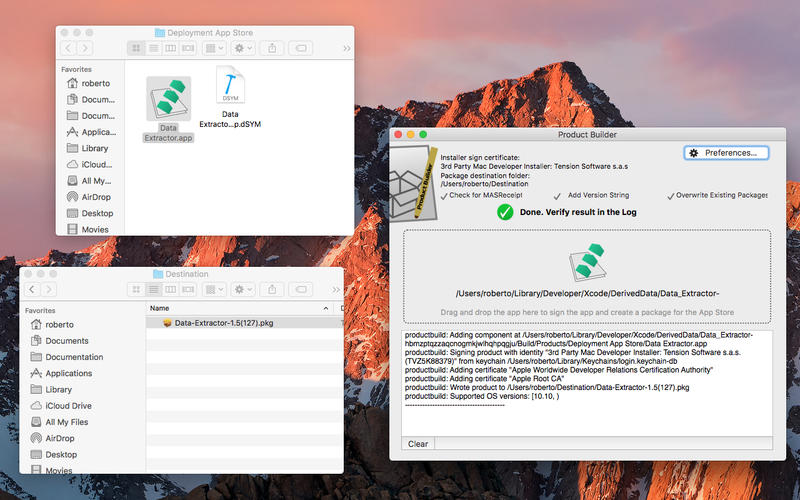The height and width of the screenshot is (500, 800).
Task: Toggle Check for MASReceipt option
Action: (x=481, y=195)
